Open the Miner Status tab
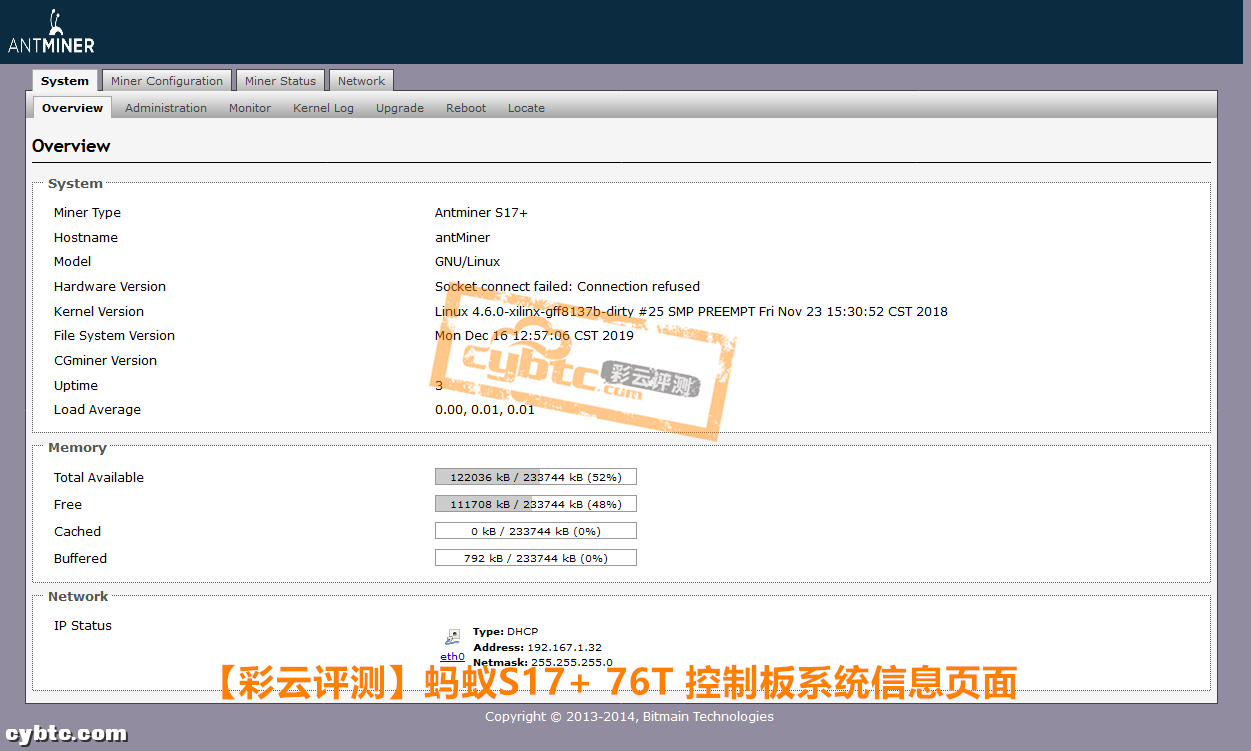Image resolution: width=1251 pixels, height=751 pixels. (x=280, y=80)
